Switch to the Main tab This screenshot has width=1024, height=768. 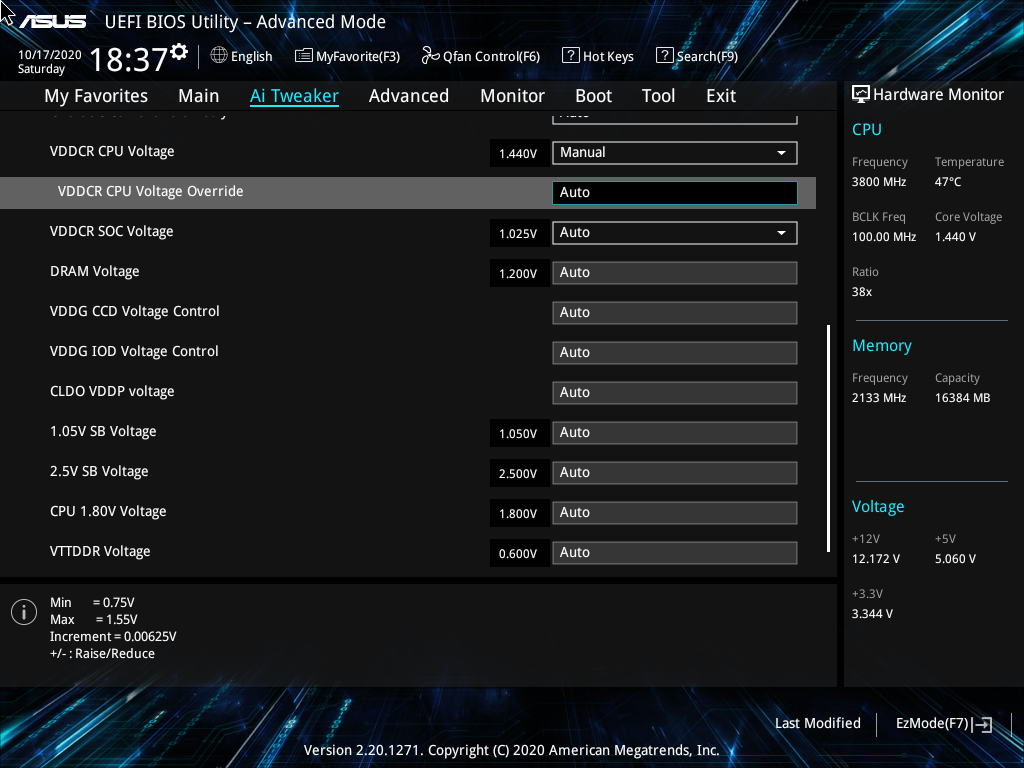[x=199, y=96]
